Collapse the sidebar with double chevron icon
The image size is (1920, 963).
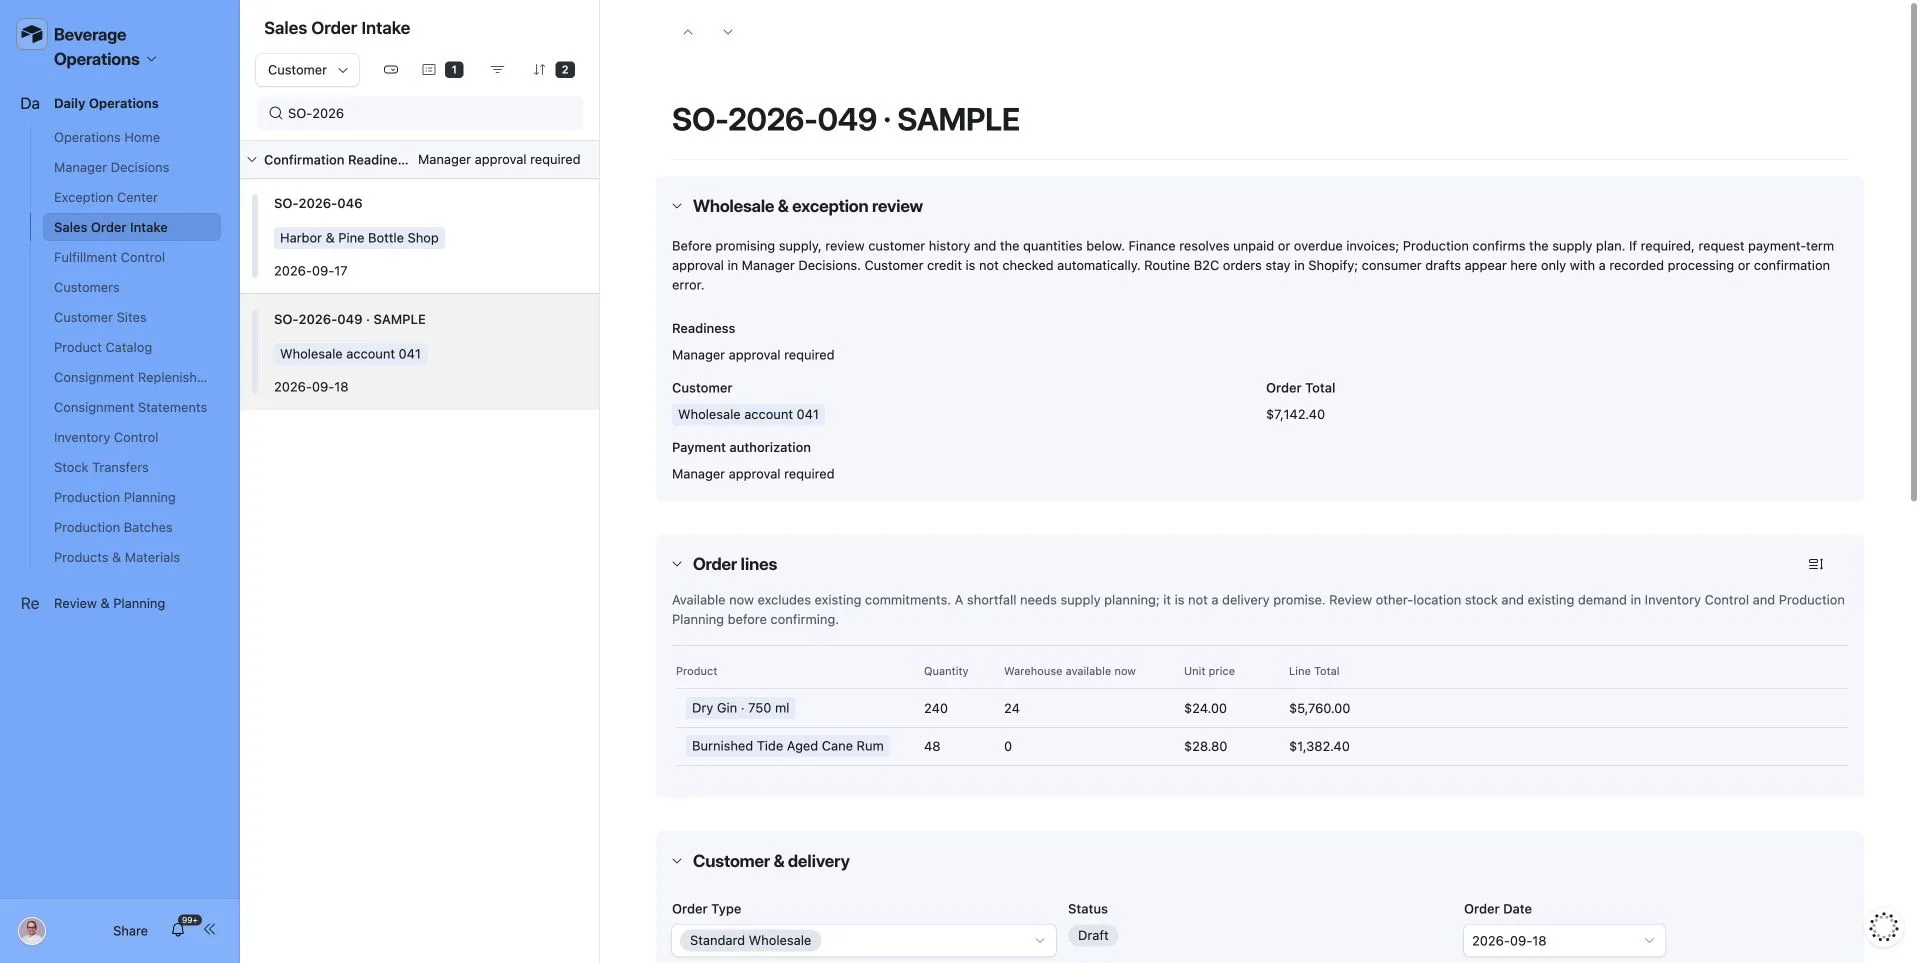tap(210, 929)
